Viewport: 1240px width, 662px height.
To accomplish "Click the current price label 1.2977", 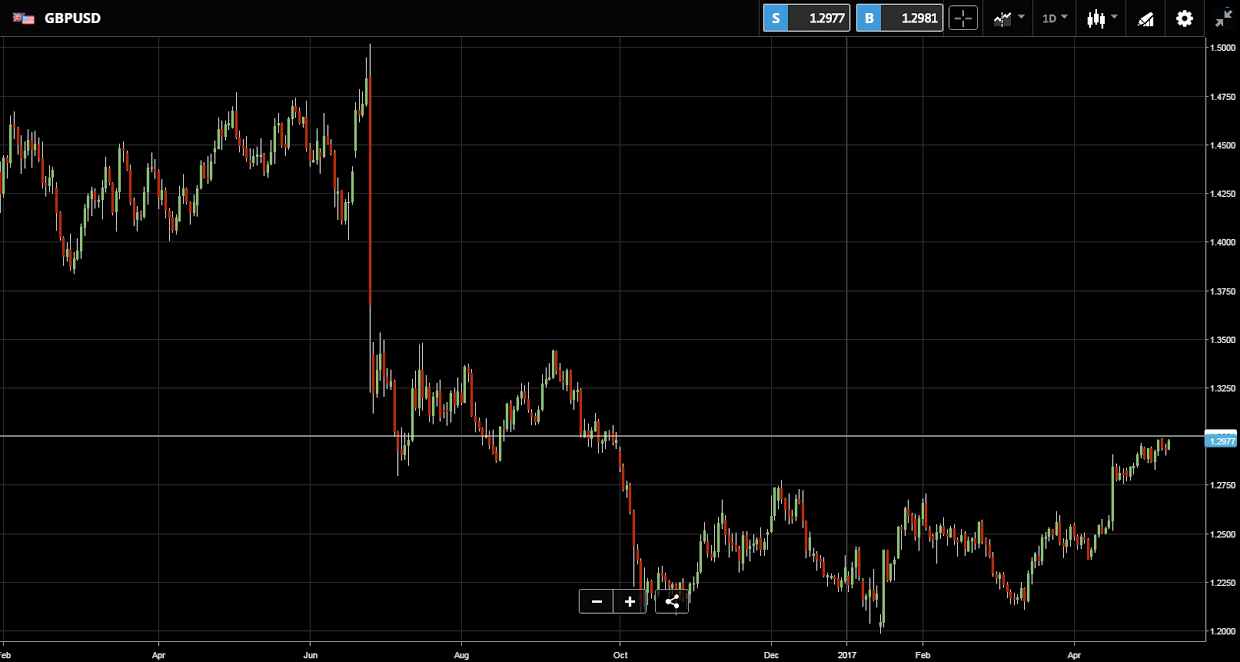I will tap(1222, 441).
